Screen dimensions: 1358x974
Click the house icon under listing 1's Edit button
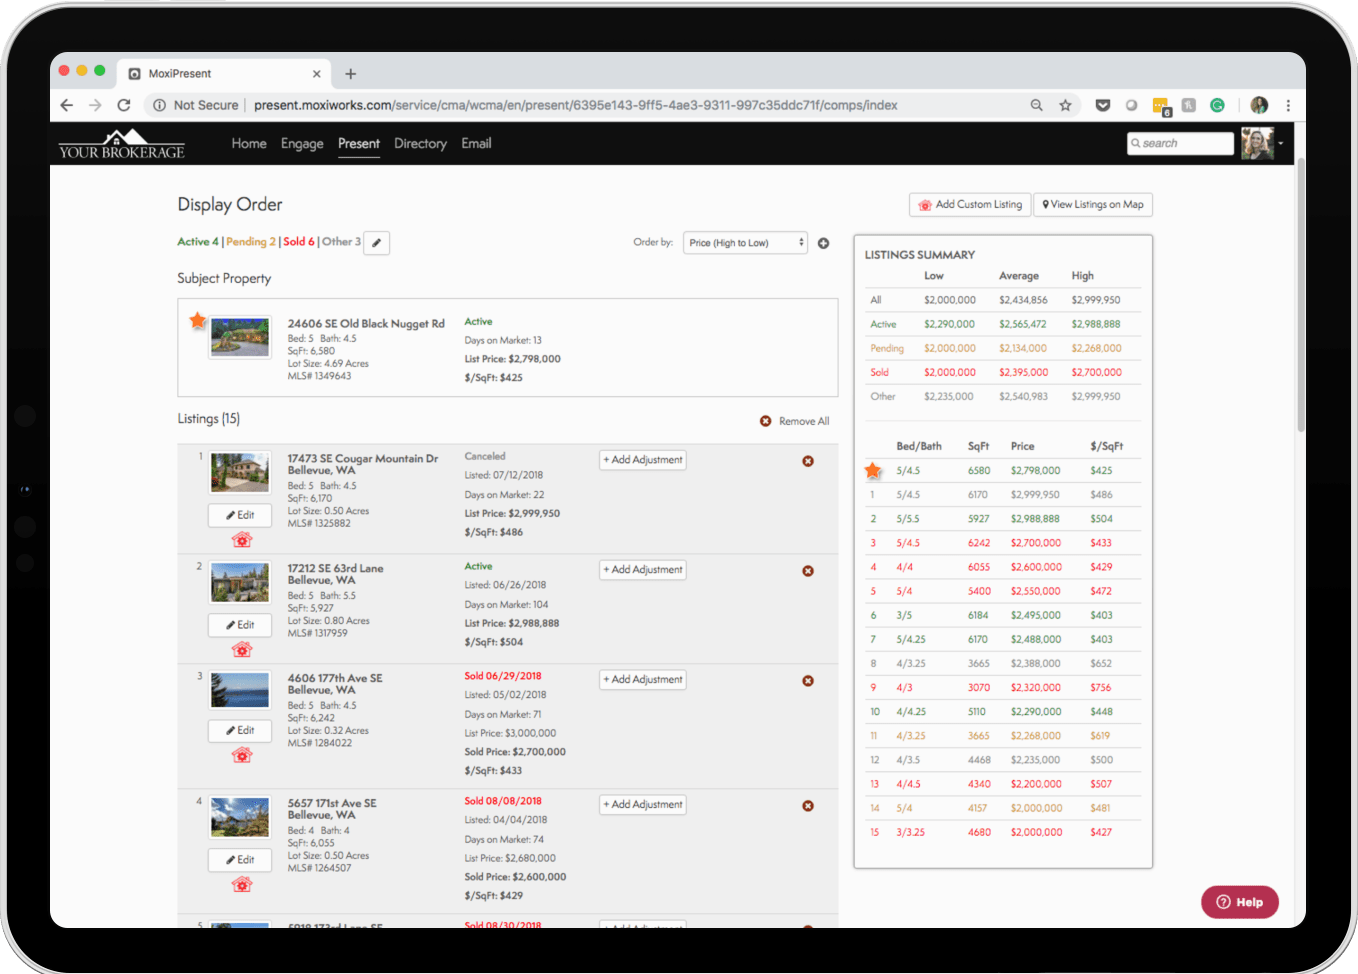pyautogui.click(x=240, y=539)
